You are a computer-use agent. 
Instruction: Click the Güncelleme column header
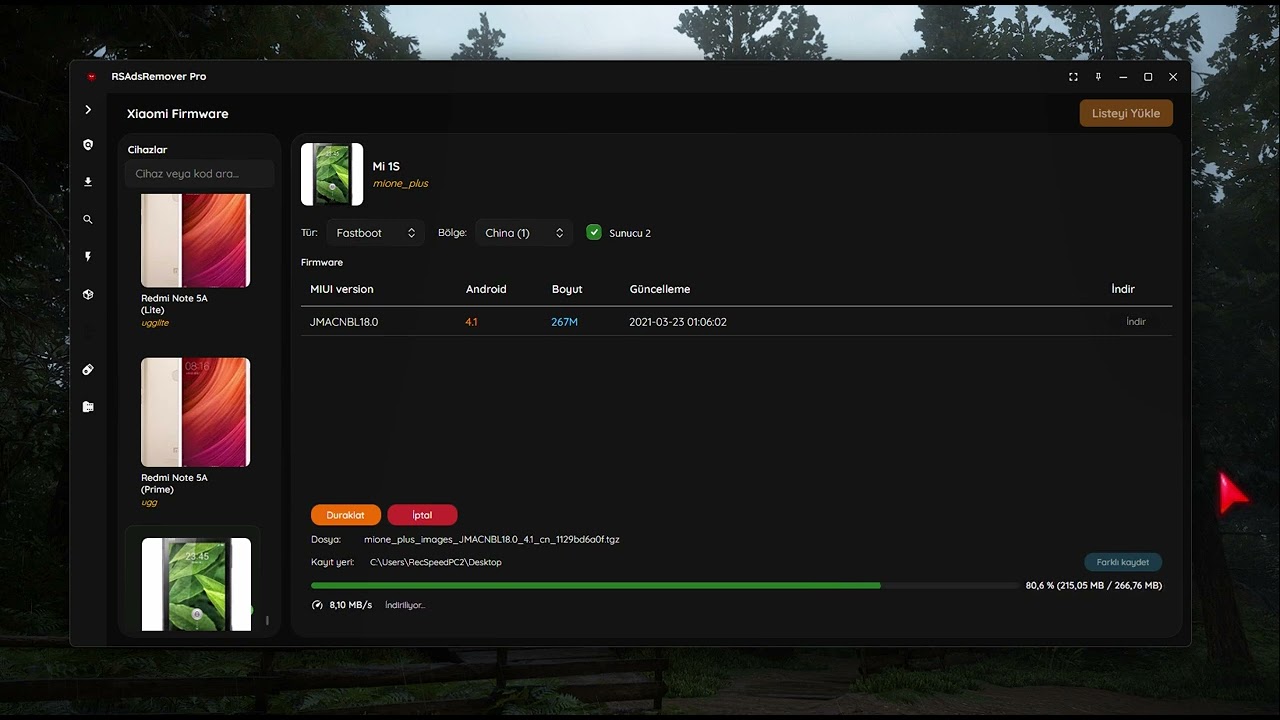pos(660,289)
